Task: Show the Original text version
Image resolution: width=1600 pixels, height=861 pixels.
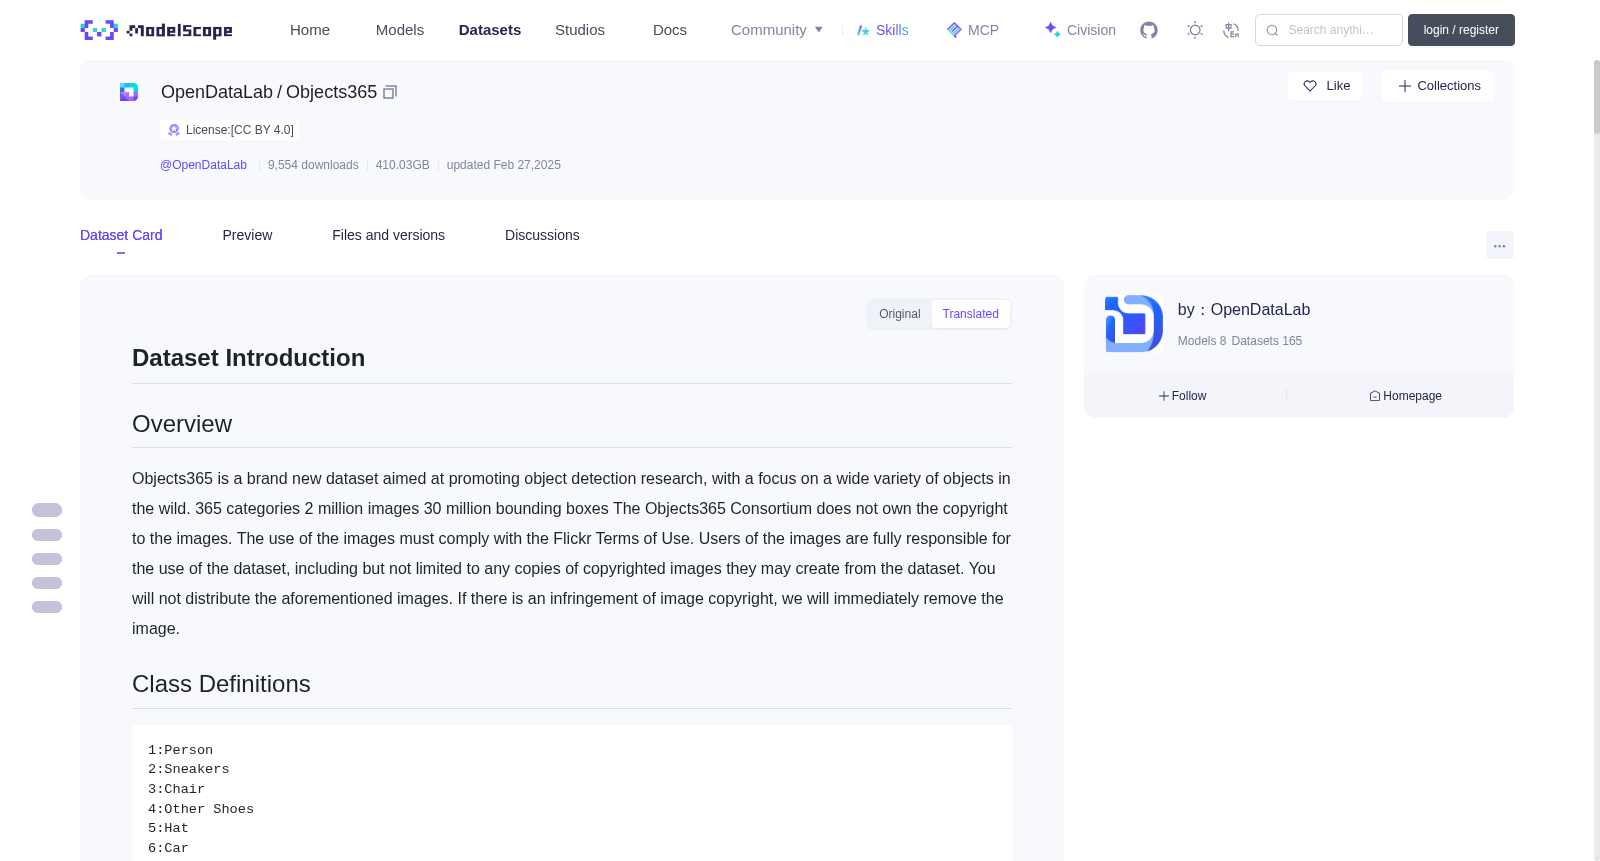Action: 899,314
